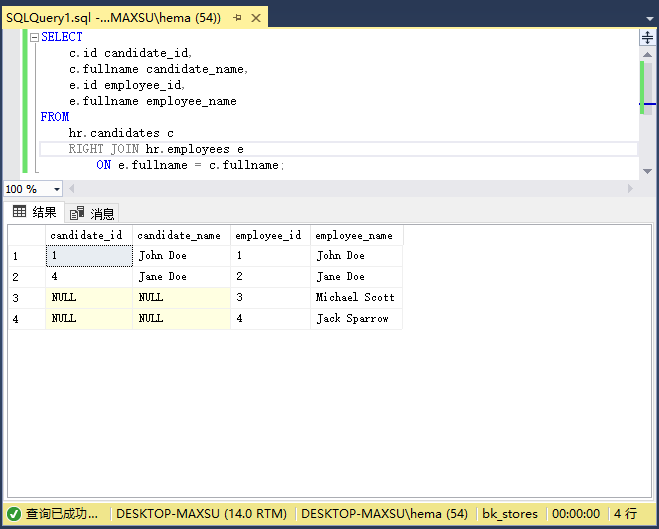Click employee_name cell Jane Doe
659x529 pixels.
point(356,277)
